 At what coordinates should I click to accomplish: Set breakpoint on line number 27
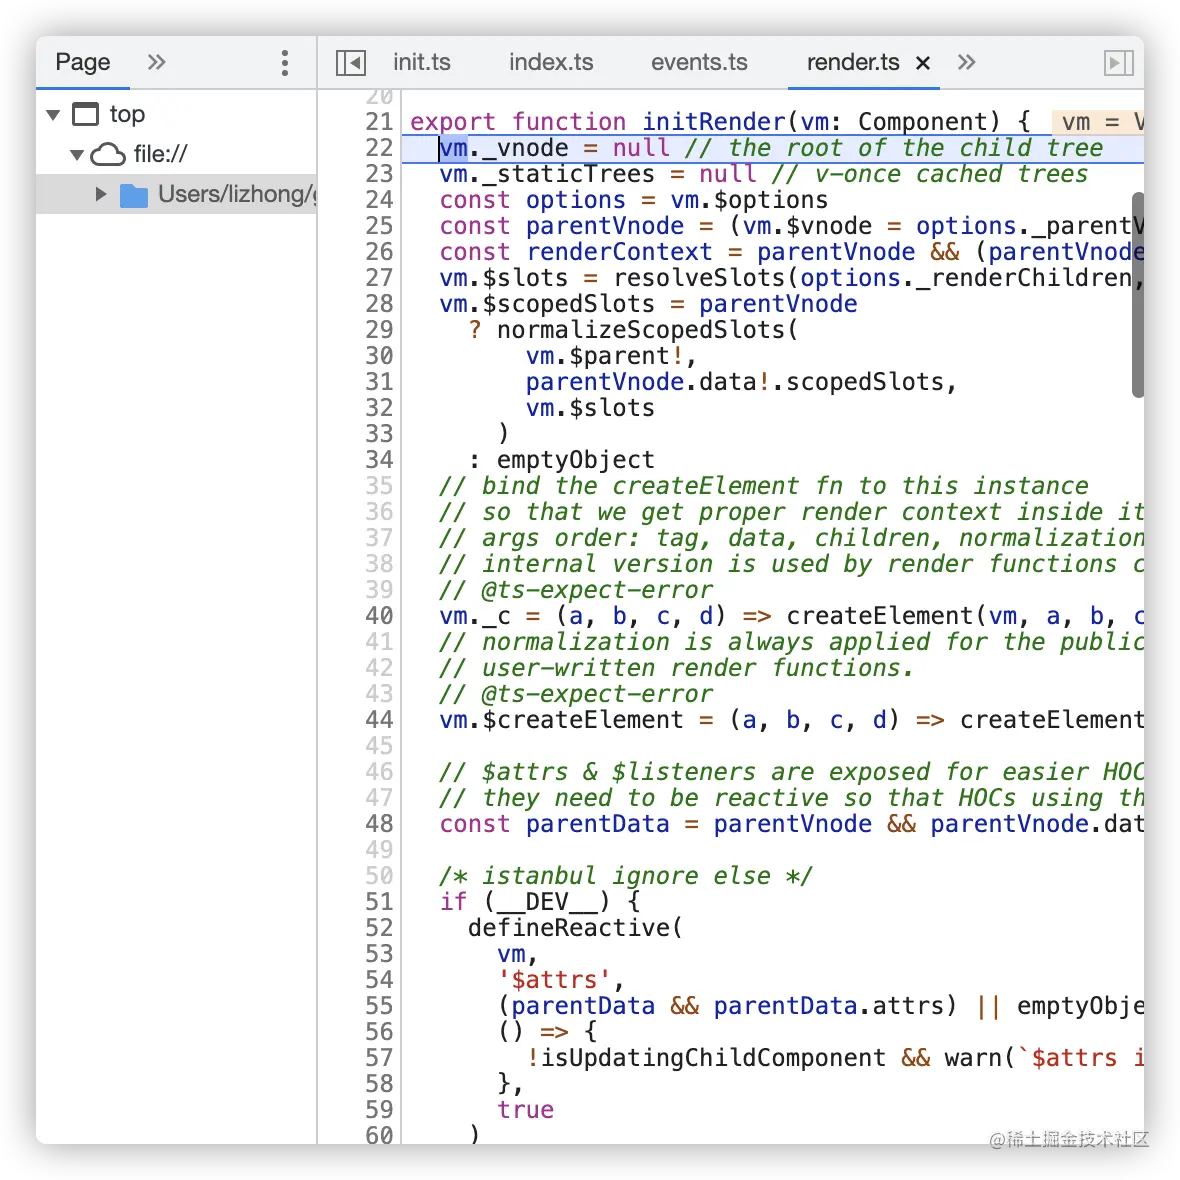tap(379, 278)
